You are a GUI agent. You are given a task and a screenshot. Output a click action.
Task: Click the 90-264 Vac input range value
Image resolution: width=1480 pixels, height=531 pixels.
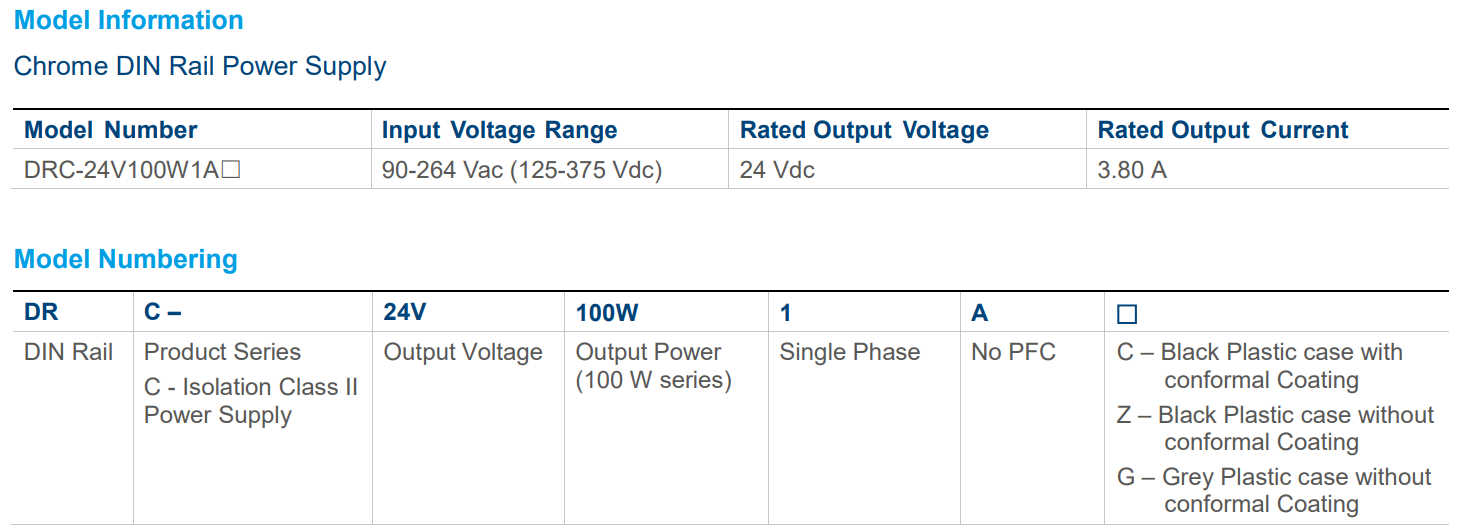pyautogui.click(x=521, y=170)
